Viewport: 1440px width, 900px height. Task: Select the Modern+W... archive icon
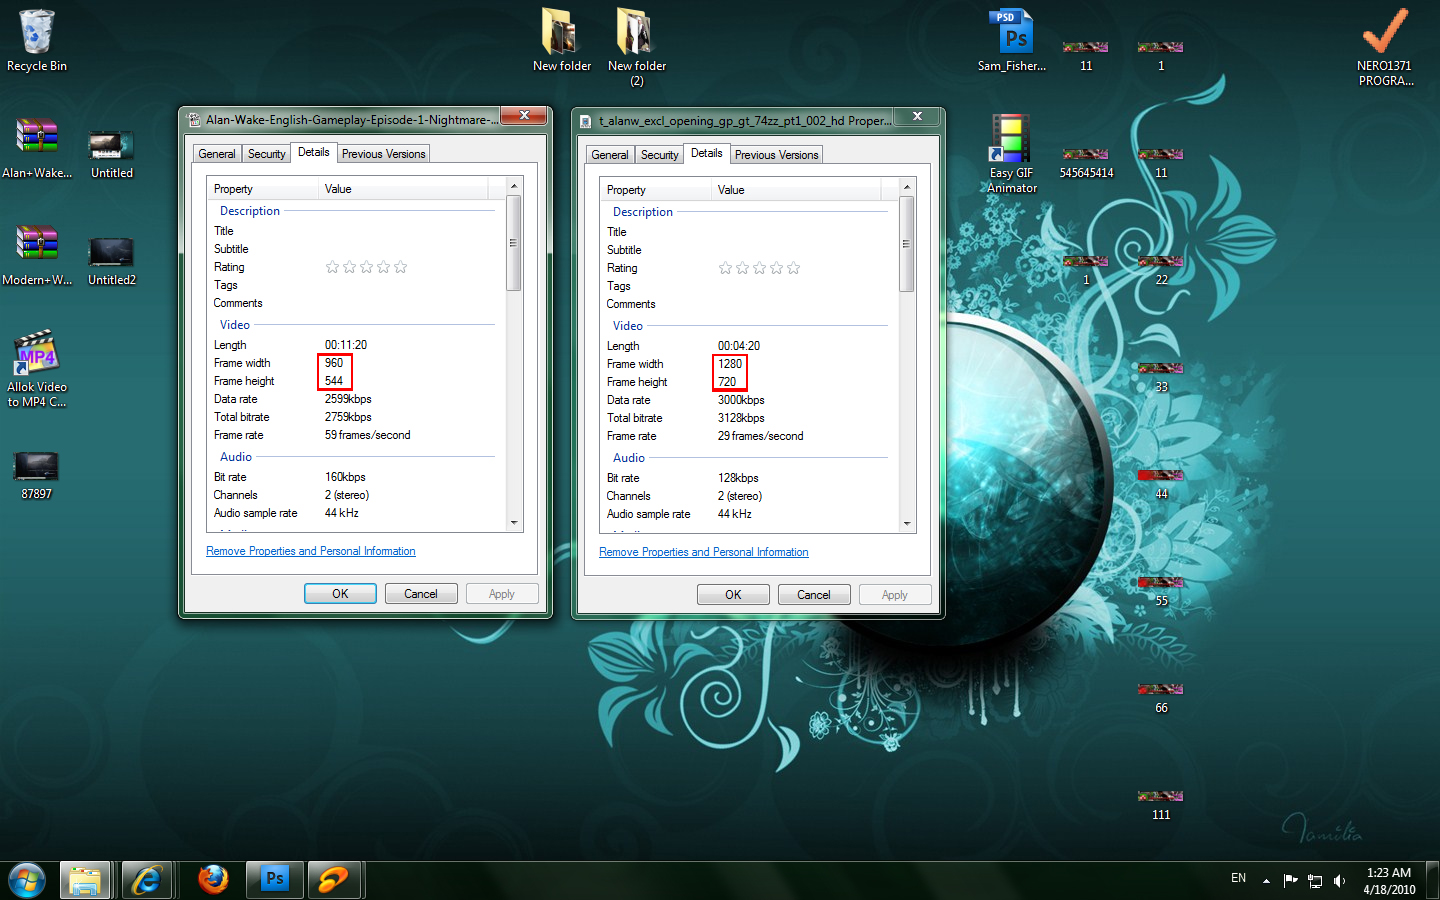[37, 254]
